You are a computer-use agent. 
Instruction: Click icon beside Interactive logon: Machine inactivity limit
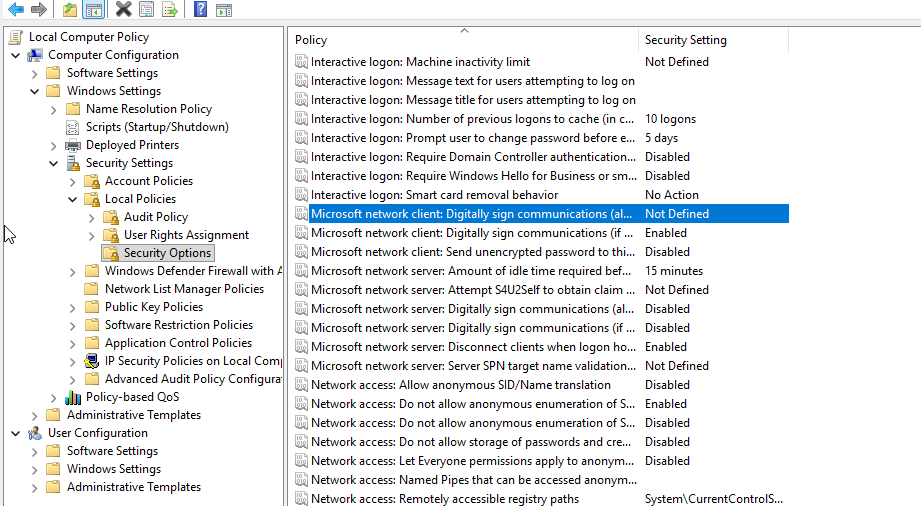click(x=301, y=62)
